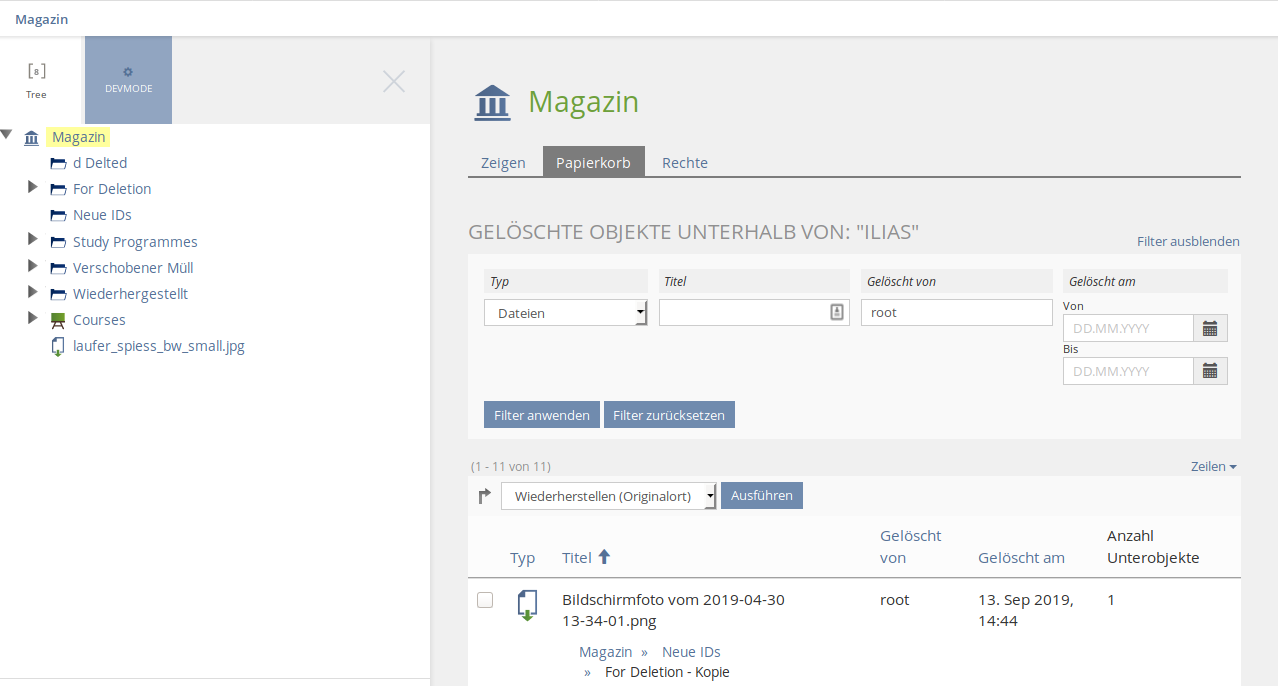The width and height of the screenshot is (1278, 686).
Task: Open the Wiederherstellen (Originalort) action dropdown
Action: coord(609,496)
